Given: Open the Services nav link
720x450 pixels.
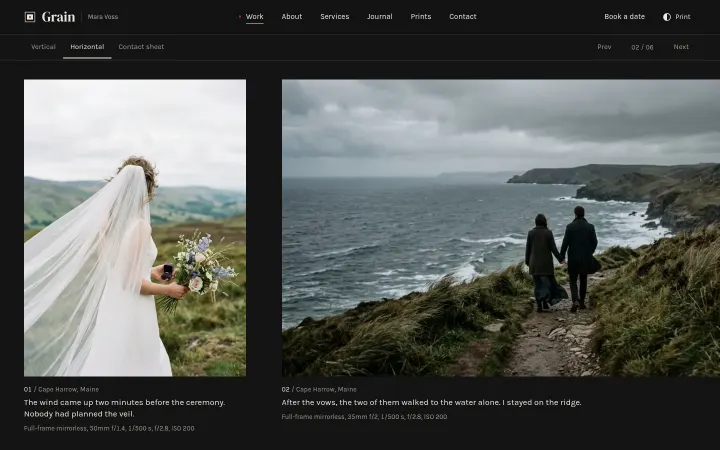Looking at the screenshot, I should (x=335, y=17).
